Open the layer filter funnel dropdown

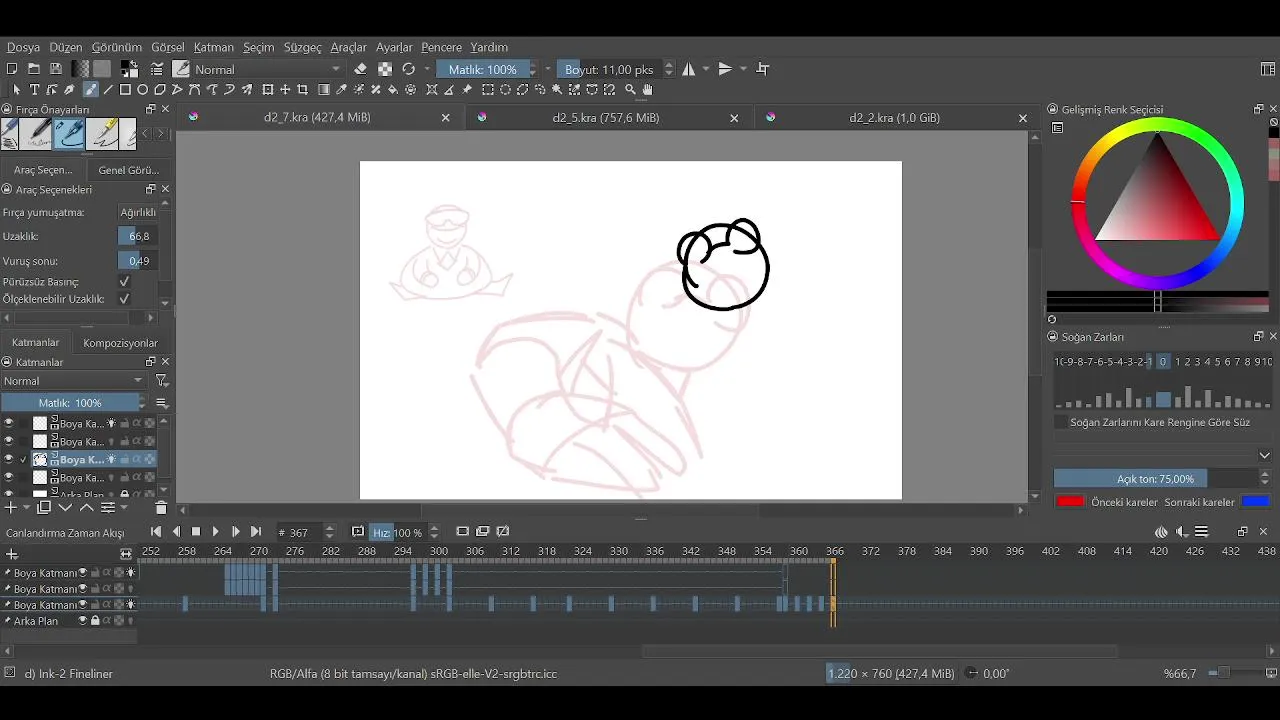(161, 381)
